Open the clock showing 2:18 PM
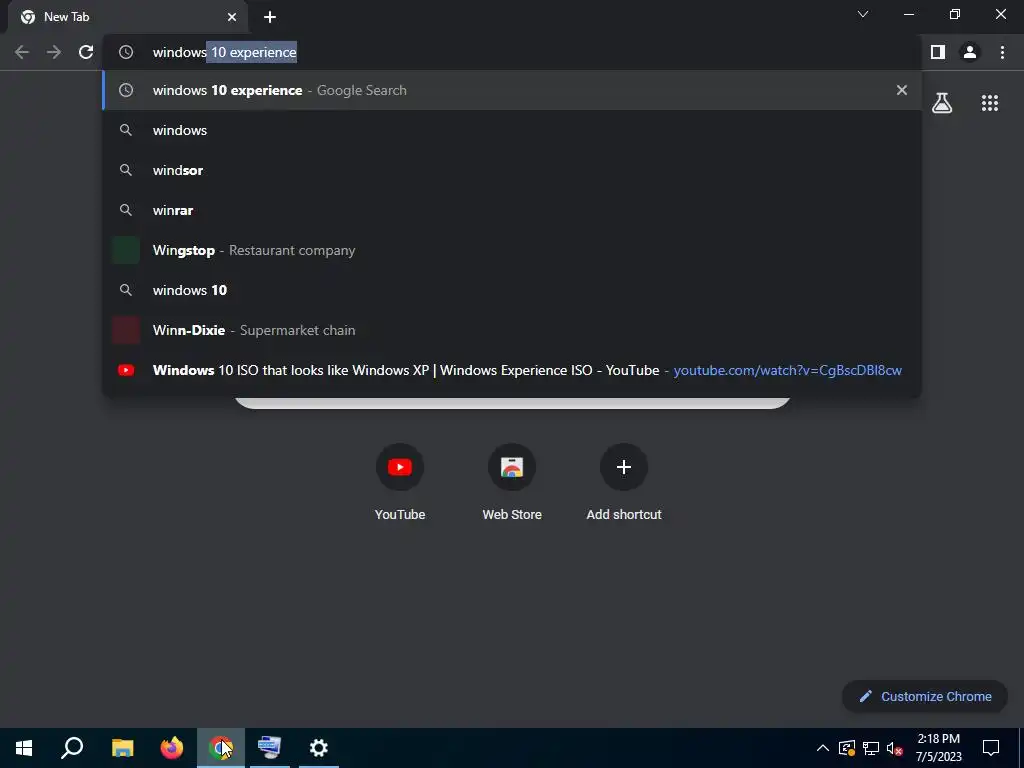This screenshot has width=1024, height=768. 938,748
